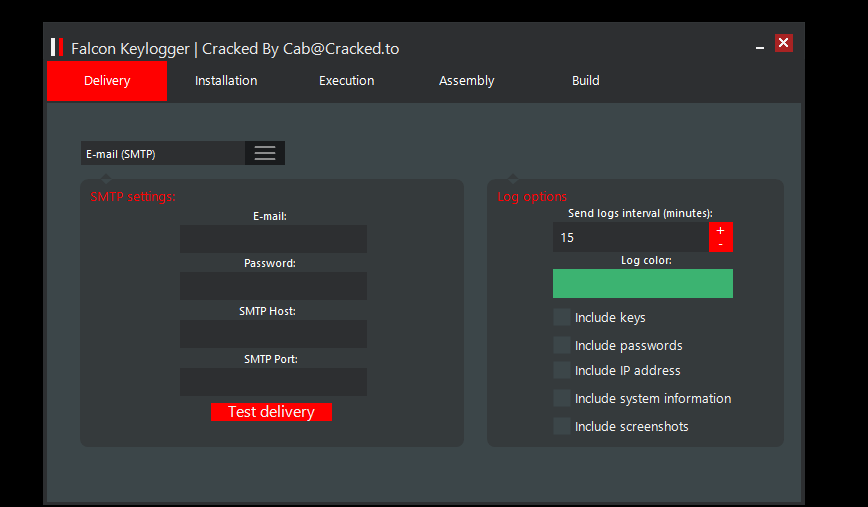Switch to the Installation tab
This screenshot has height=507, width=868.
pyautogui.click(x=226, y=81)
